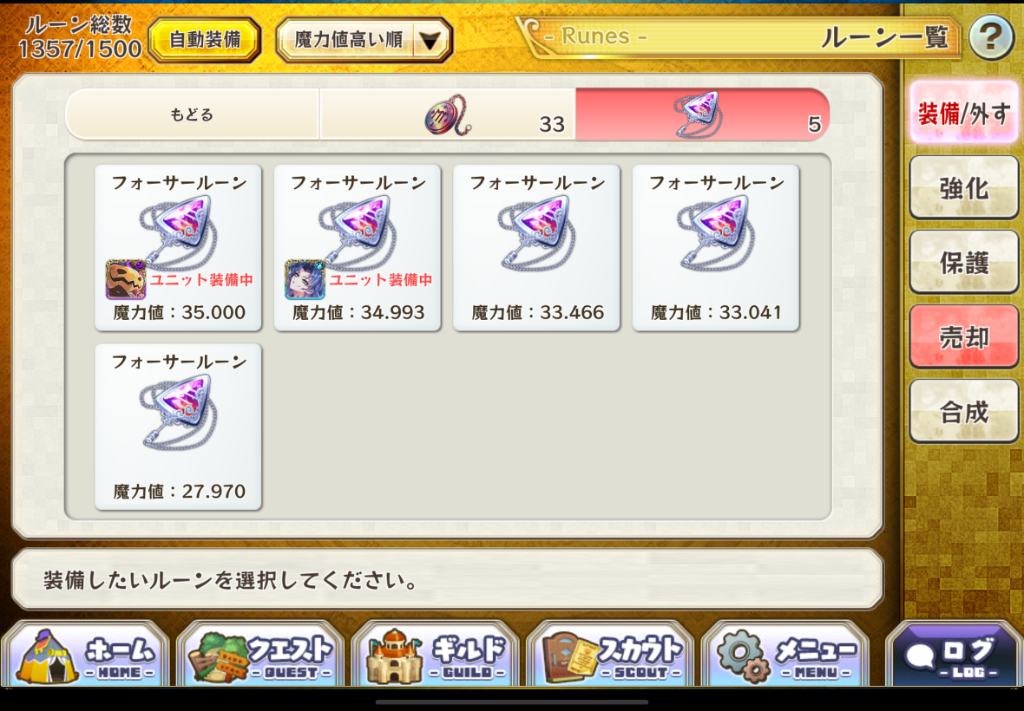
Task: Toggle the 装備/外す equip mode
Action: click(964, 113)
